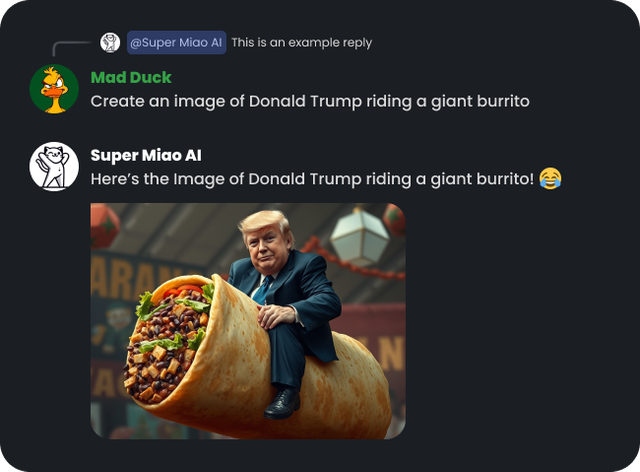
Task: Click the laughing-crying emoji
Action: click(x=550, y=178)
